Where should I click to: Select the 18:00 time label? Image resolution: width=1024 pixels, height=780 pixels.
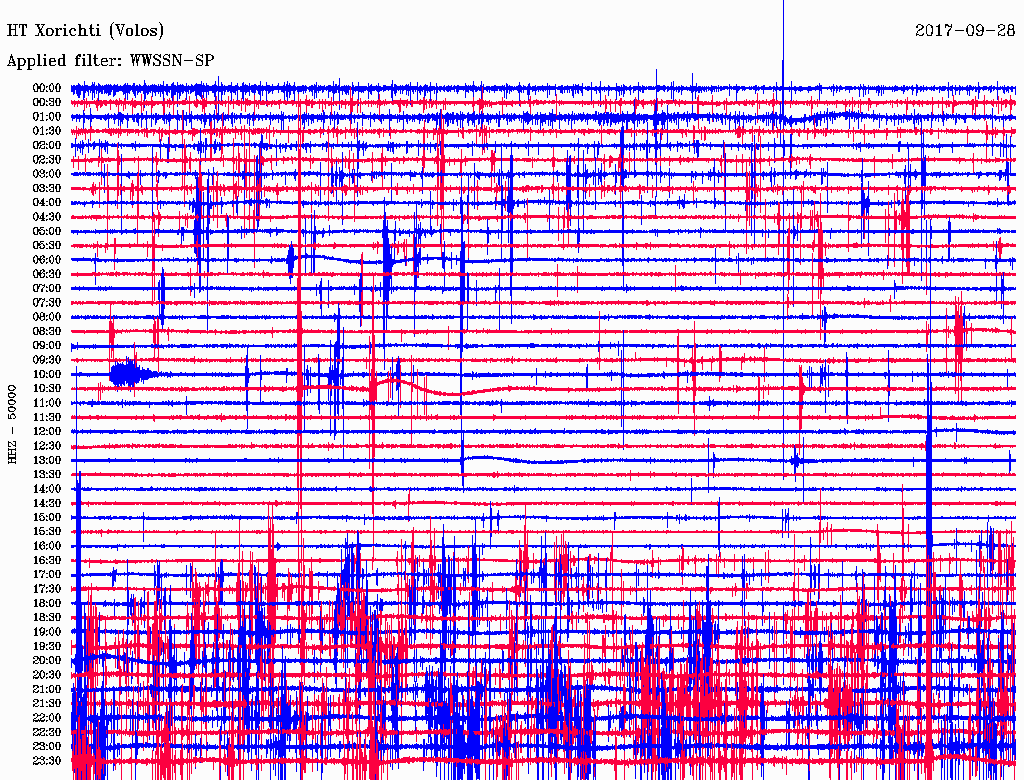point(47,604)
